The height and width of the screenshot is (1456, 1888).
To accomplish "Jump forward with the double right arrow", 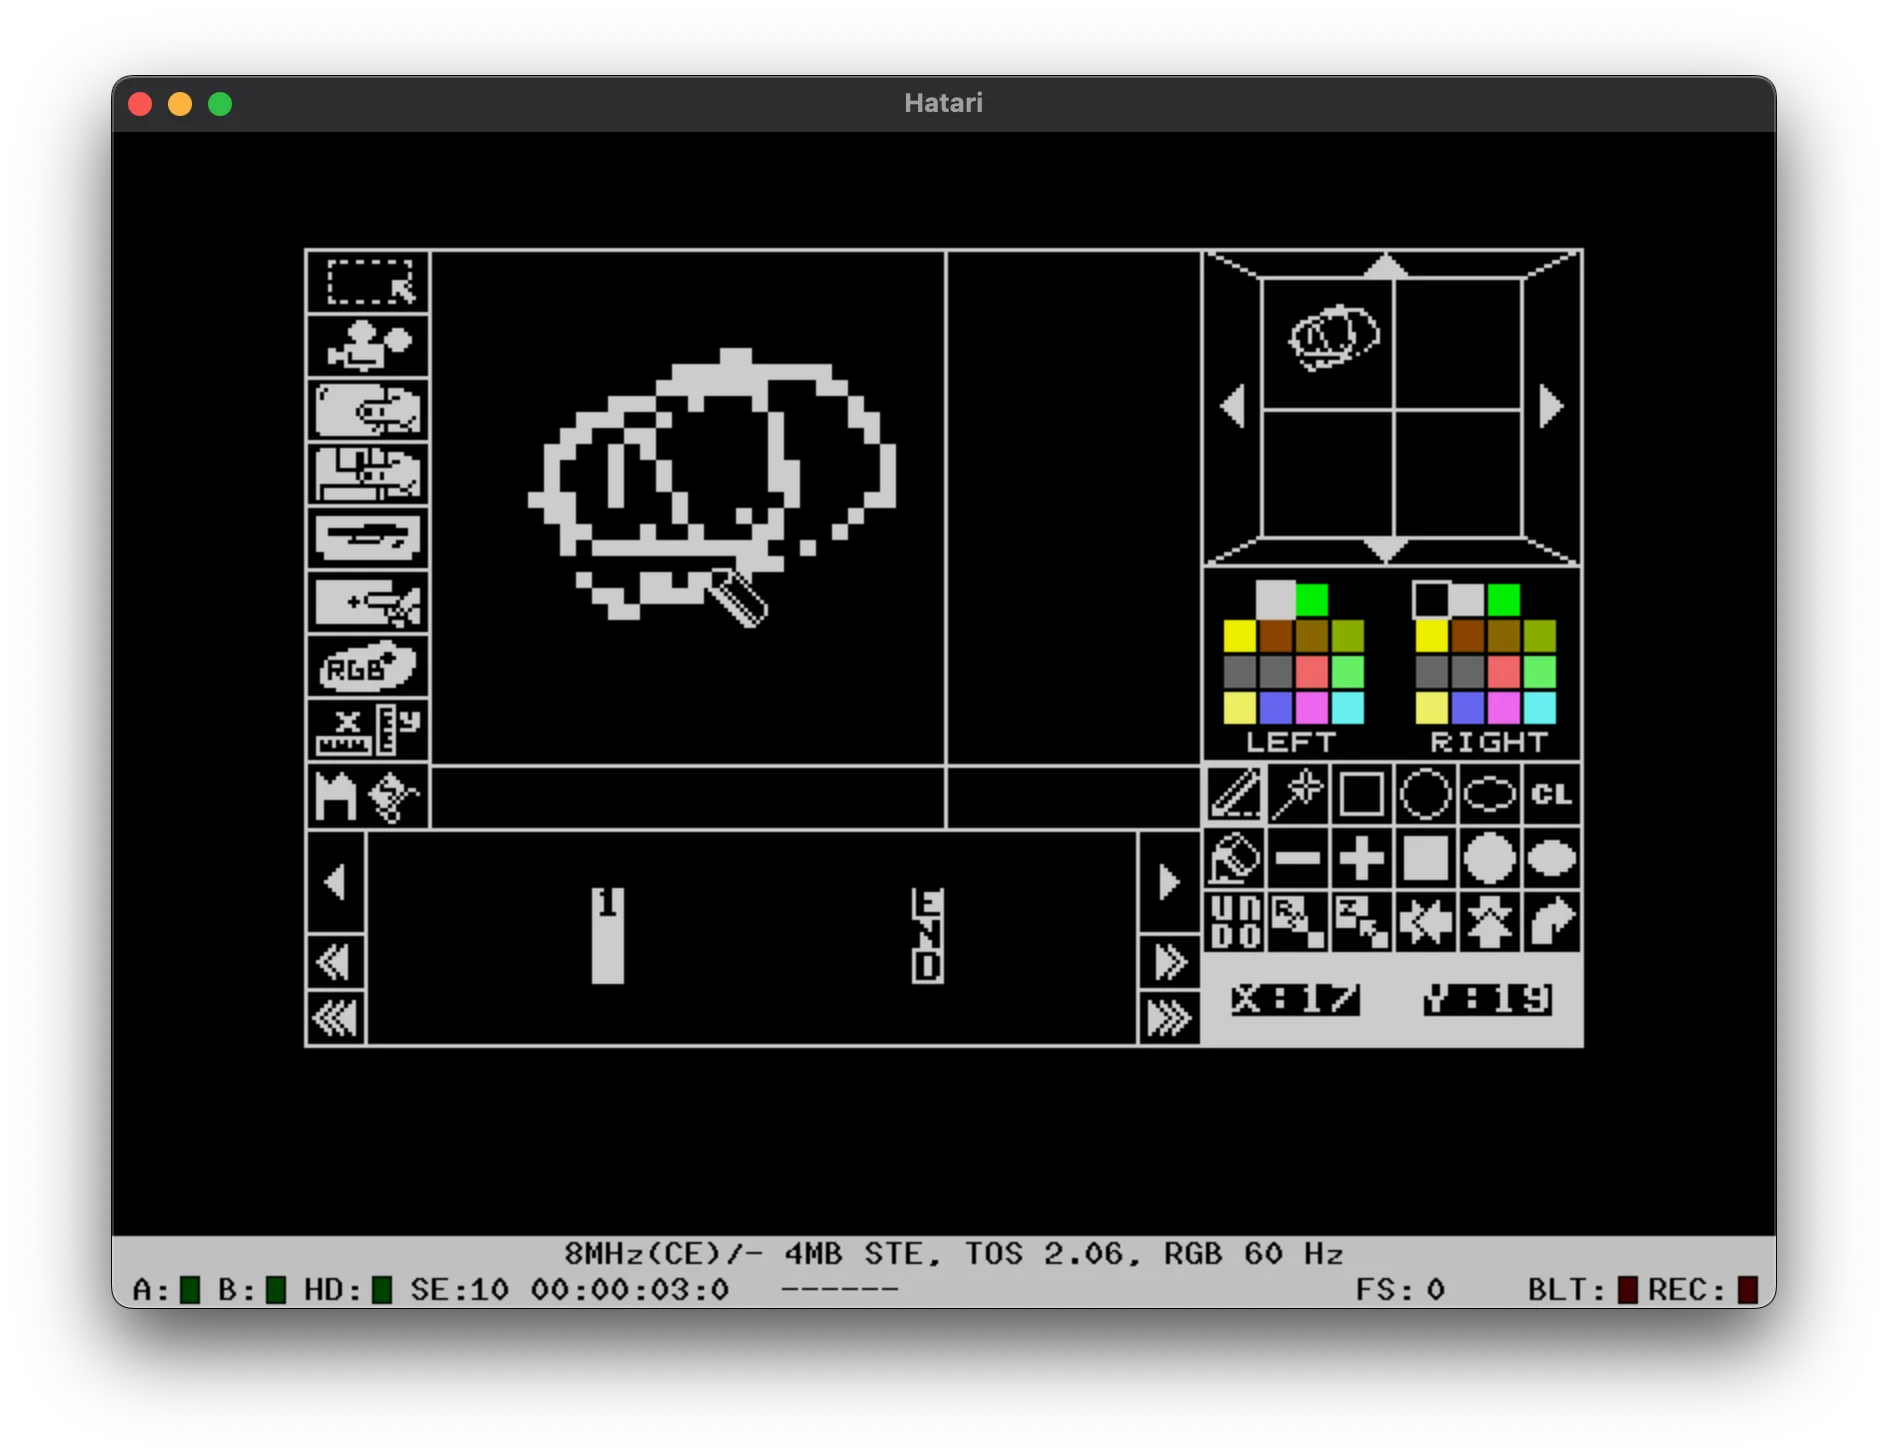I will (1169, 962).
